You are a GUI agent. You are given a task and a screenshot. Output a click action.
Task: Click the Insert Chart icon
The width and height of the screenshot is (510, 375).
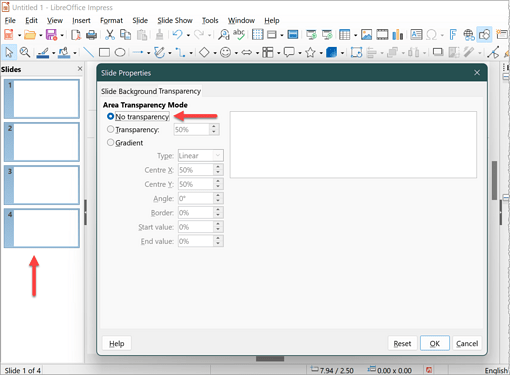coord(398,35)
